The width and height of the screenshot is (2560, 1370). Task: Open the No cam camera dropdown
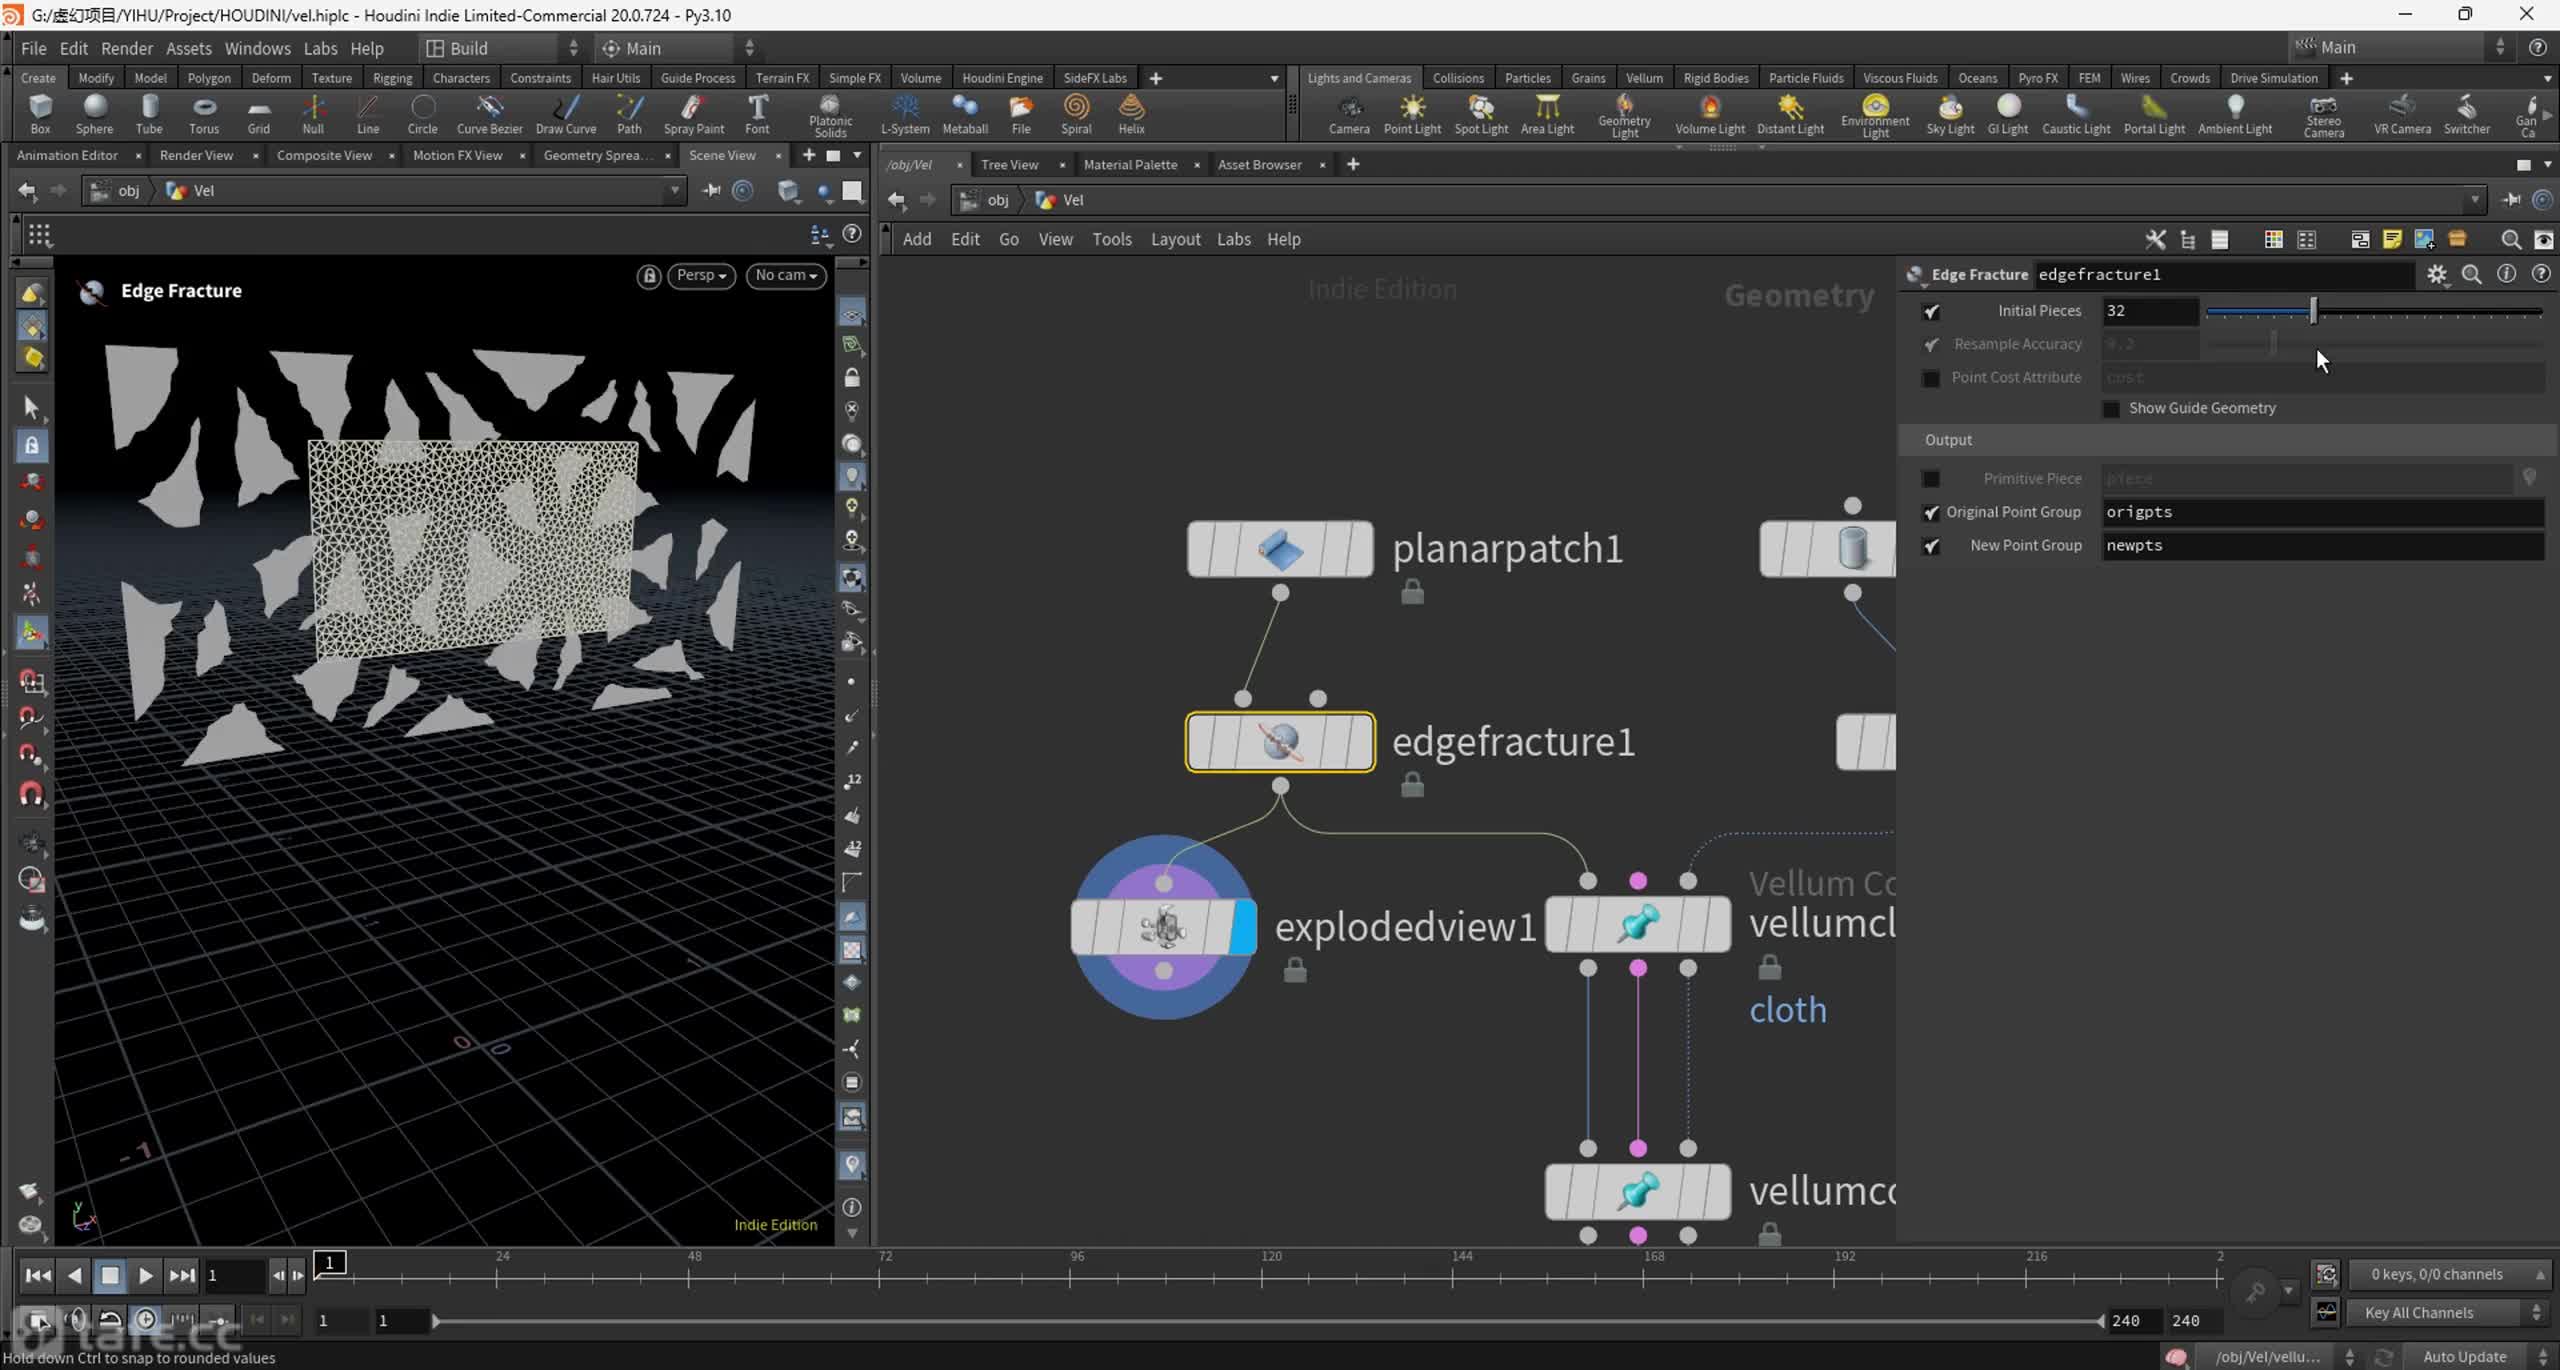(786, 275)
